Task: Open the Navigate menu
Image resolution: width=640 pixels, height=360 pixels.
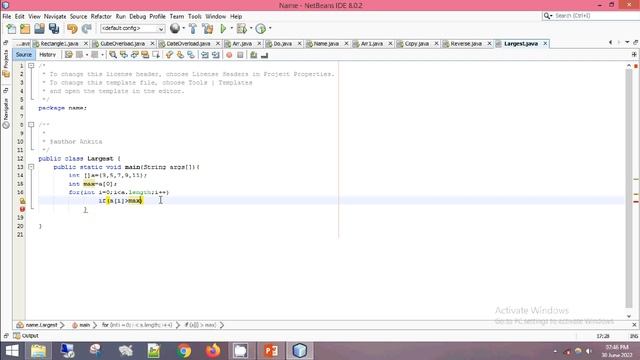Action: point(55,16)
